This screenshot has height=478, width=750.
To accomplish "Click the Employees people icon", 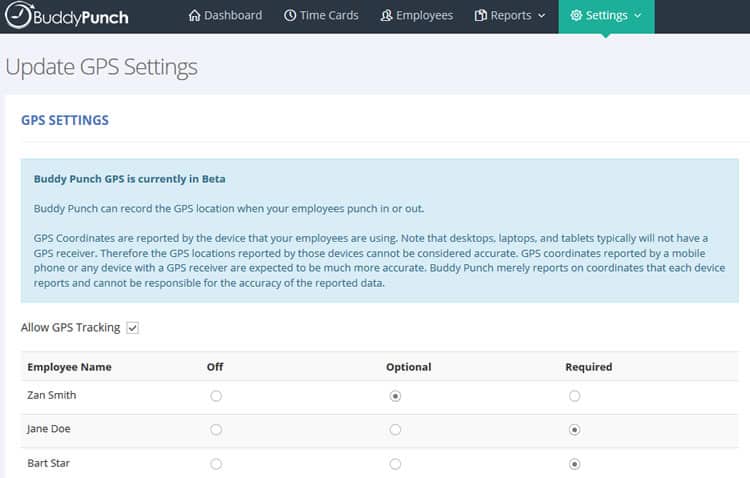I will pyautogui.click(x=386, y=16).
